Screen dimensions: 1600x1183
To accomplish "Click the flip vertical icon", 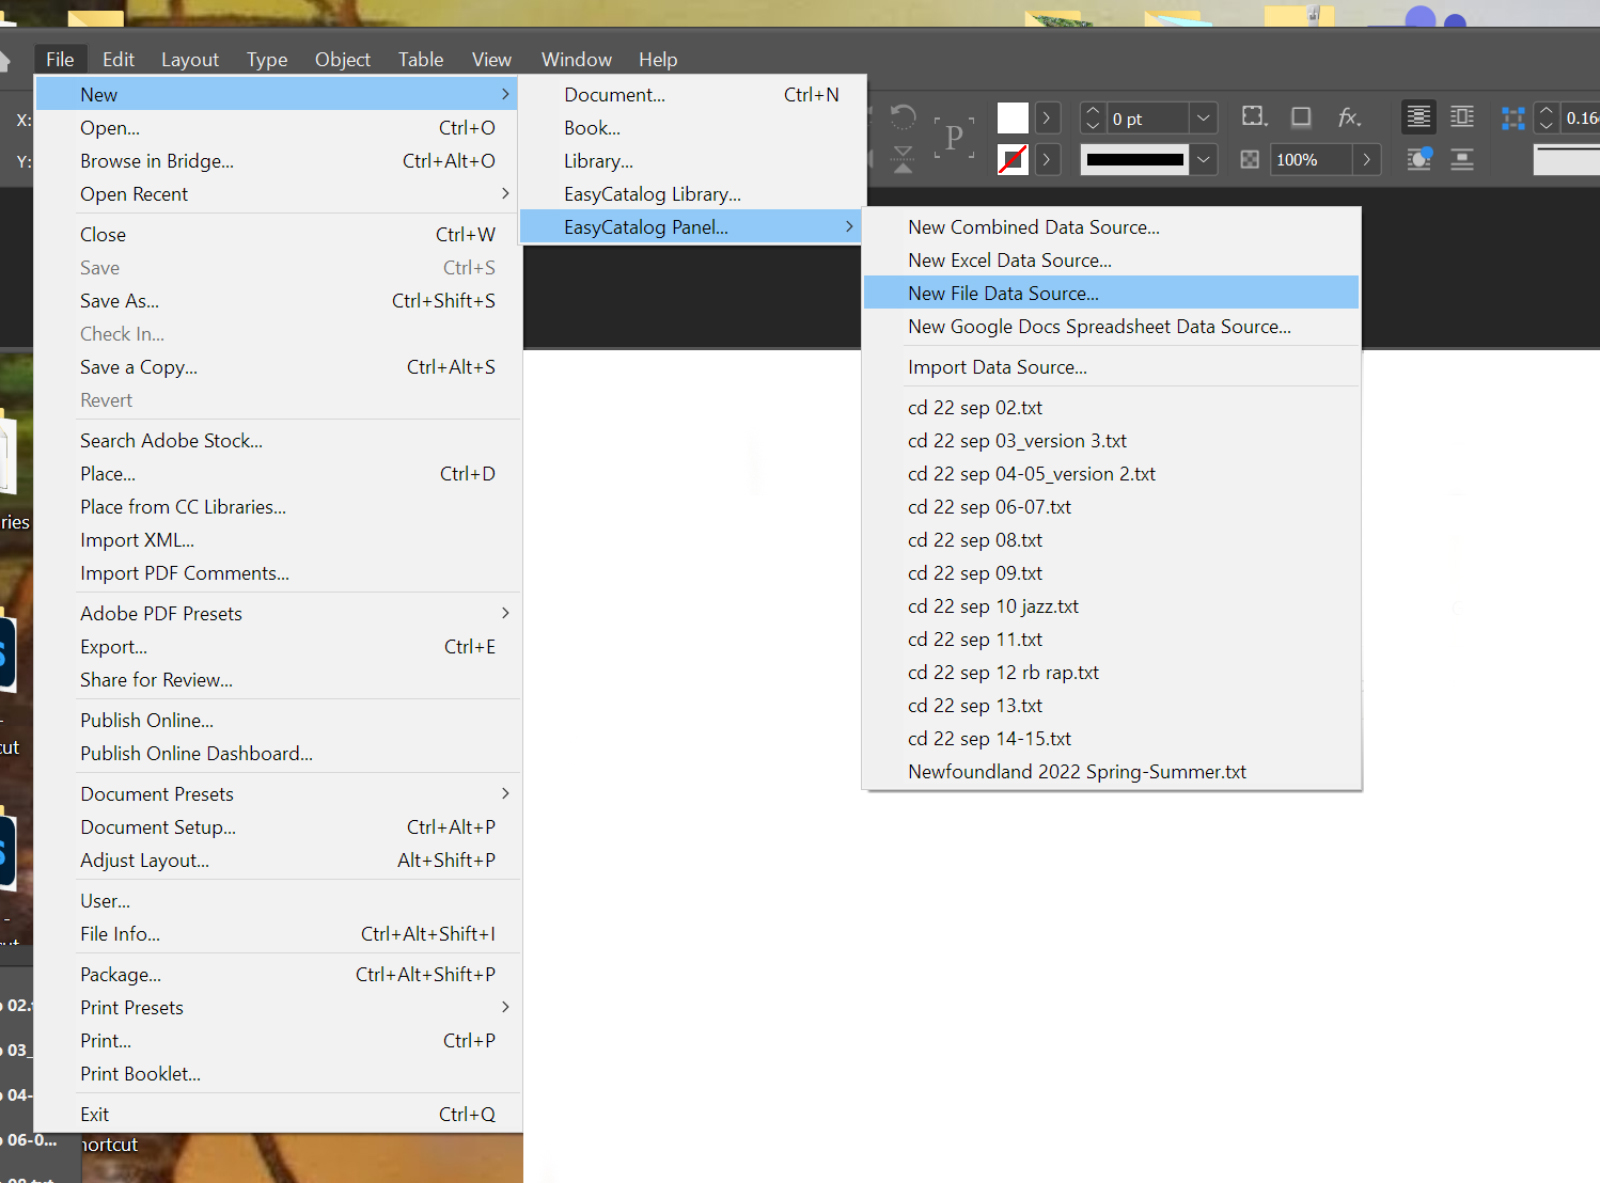I will [903, 159].
